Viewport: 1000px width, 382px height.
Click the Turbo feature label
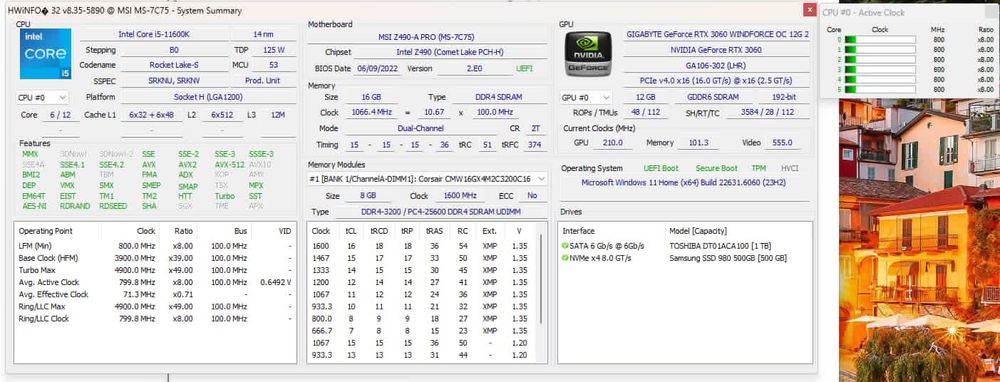[x=224, y=196]
